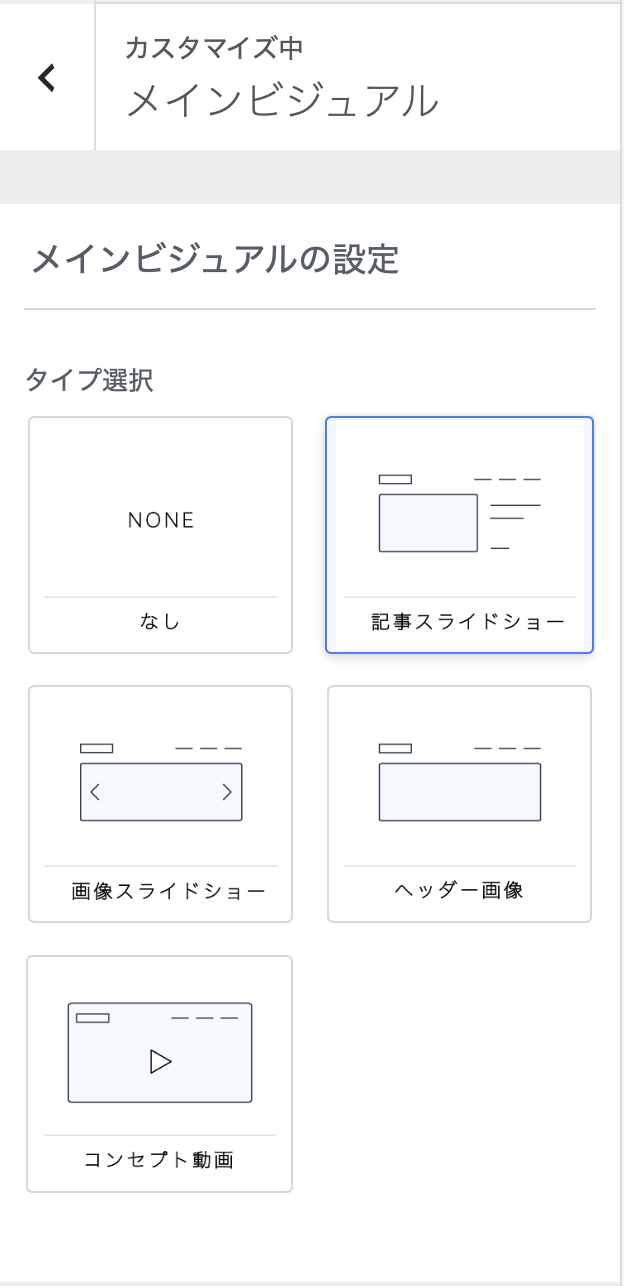Click the right arrow in the slideshow icon
The image size is (624, 1286).
[226, 792]
